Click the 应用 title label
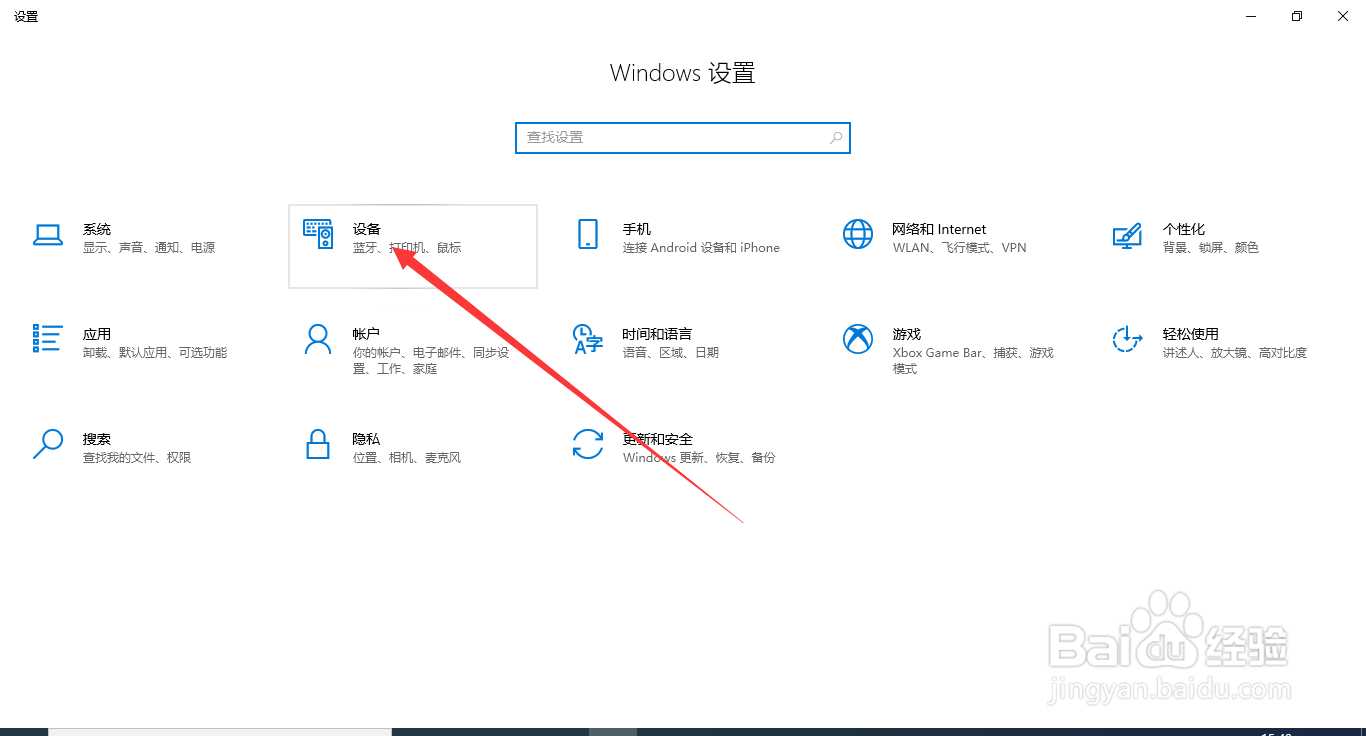Screen dimensions: 1366x736 [97, 334]
